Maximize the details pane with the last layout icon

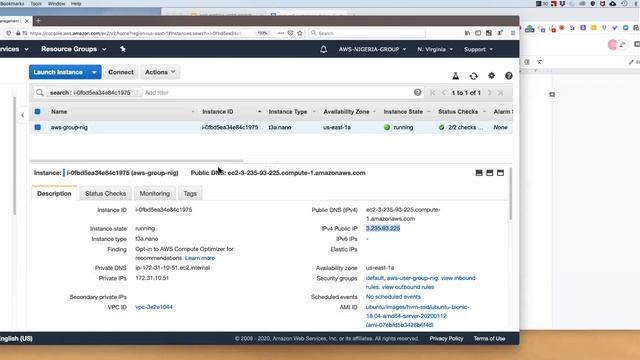pos(500,173)
